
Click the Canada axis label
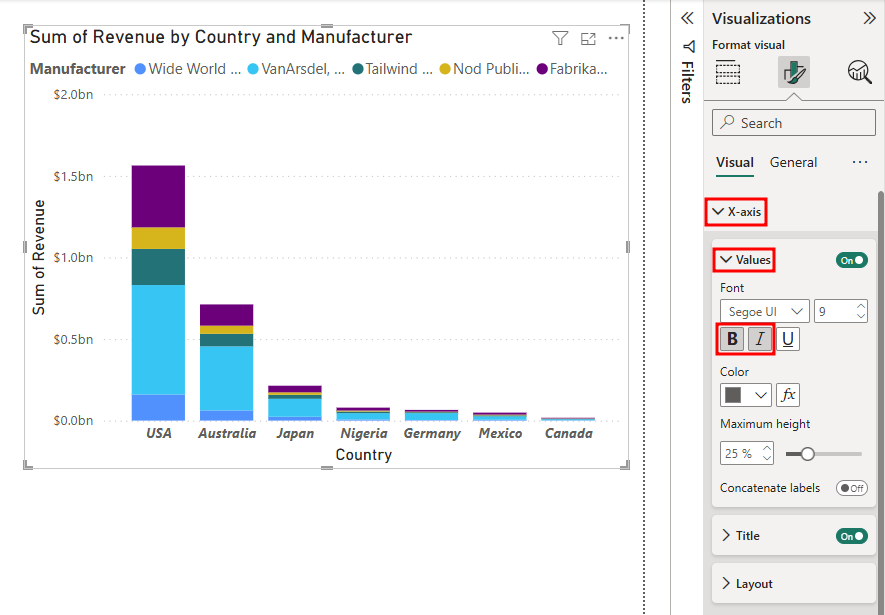click(569, 433)
